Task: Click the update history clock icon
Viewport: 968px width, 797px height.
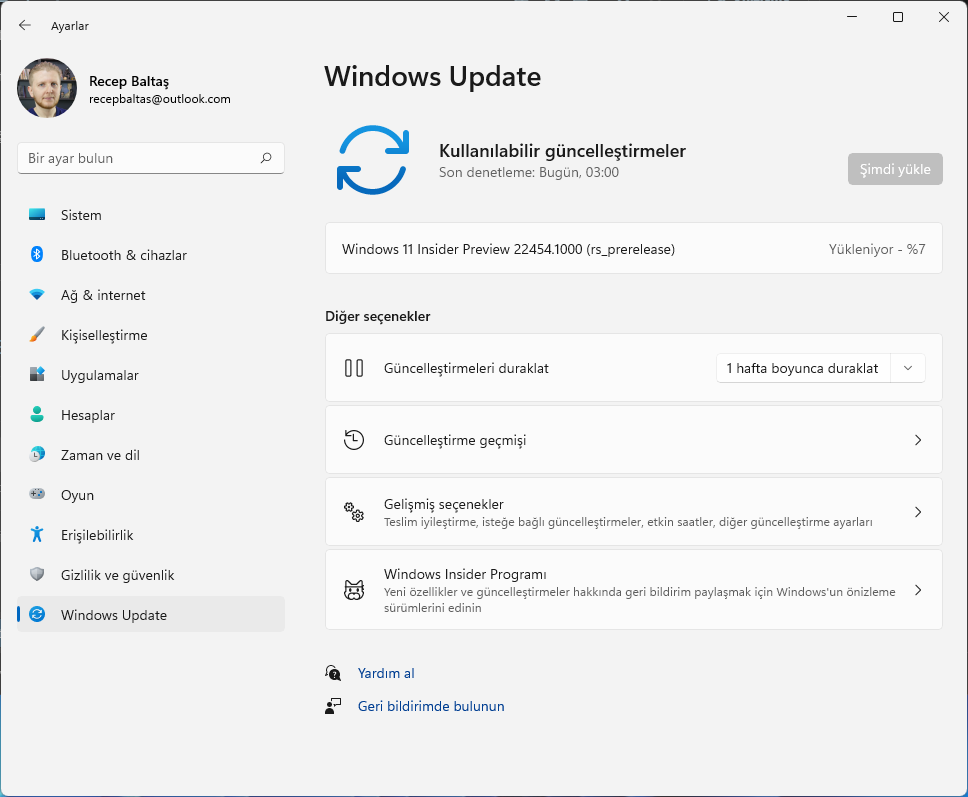Action: point(354,440)
